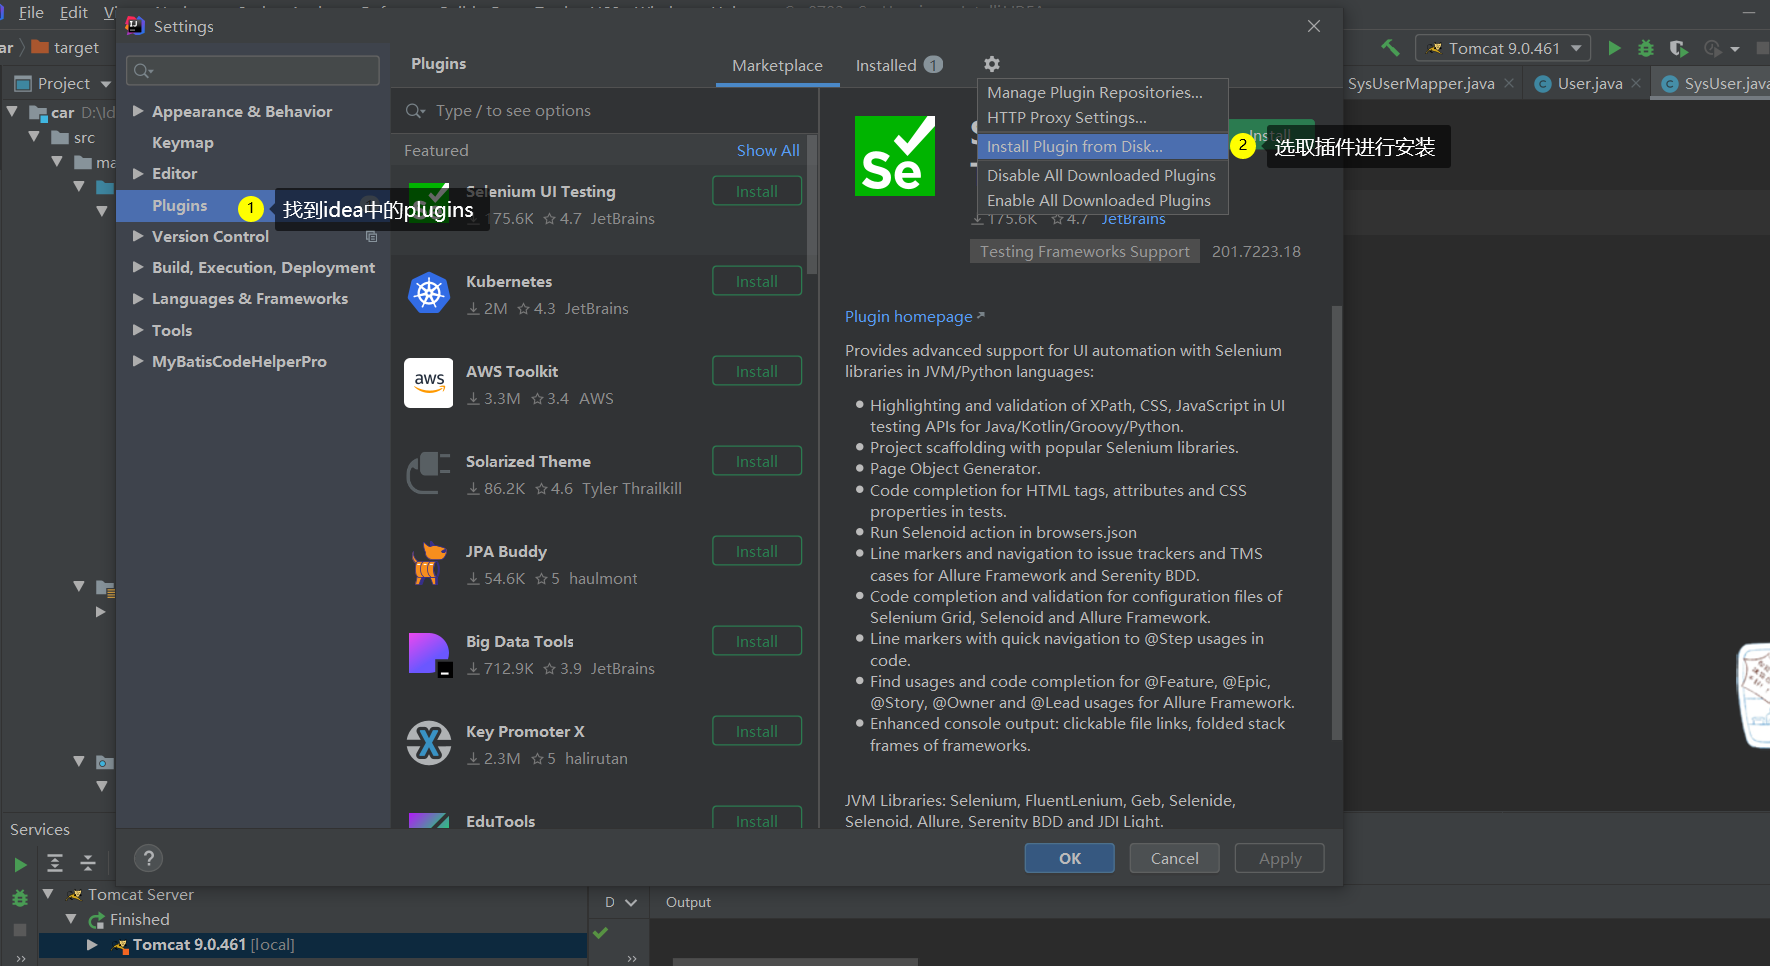
Task: Click the Solarized Theme plug icon
Action: pos(429,473)
